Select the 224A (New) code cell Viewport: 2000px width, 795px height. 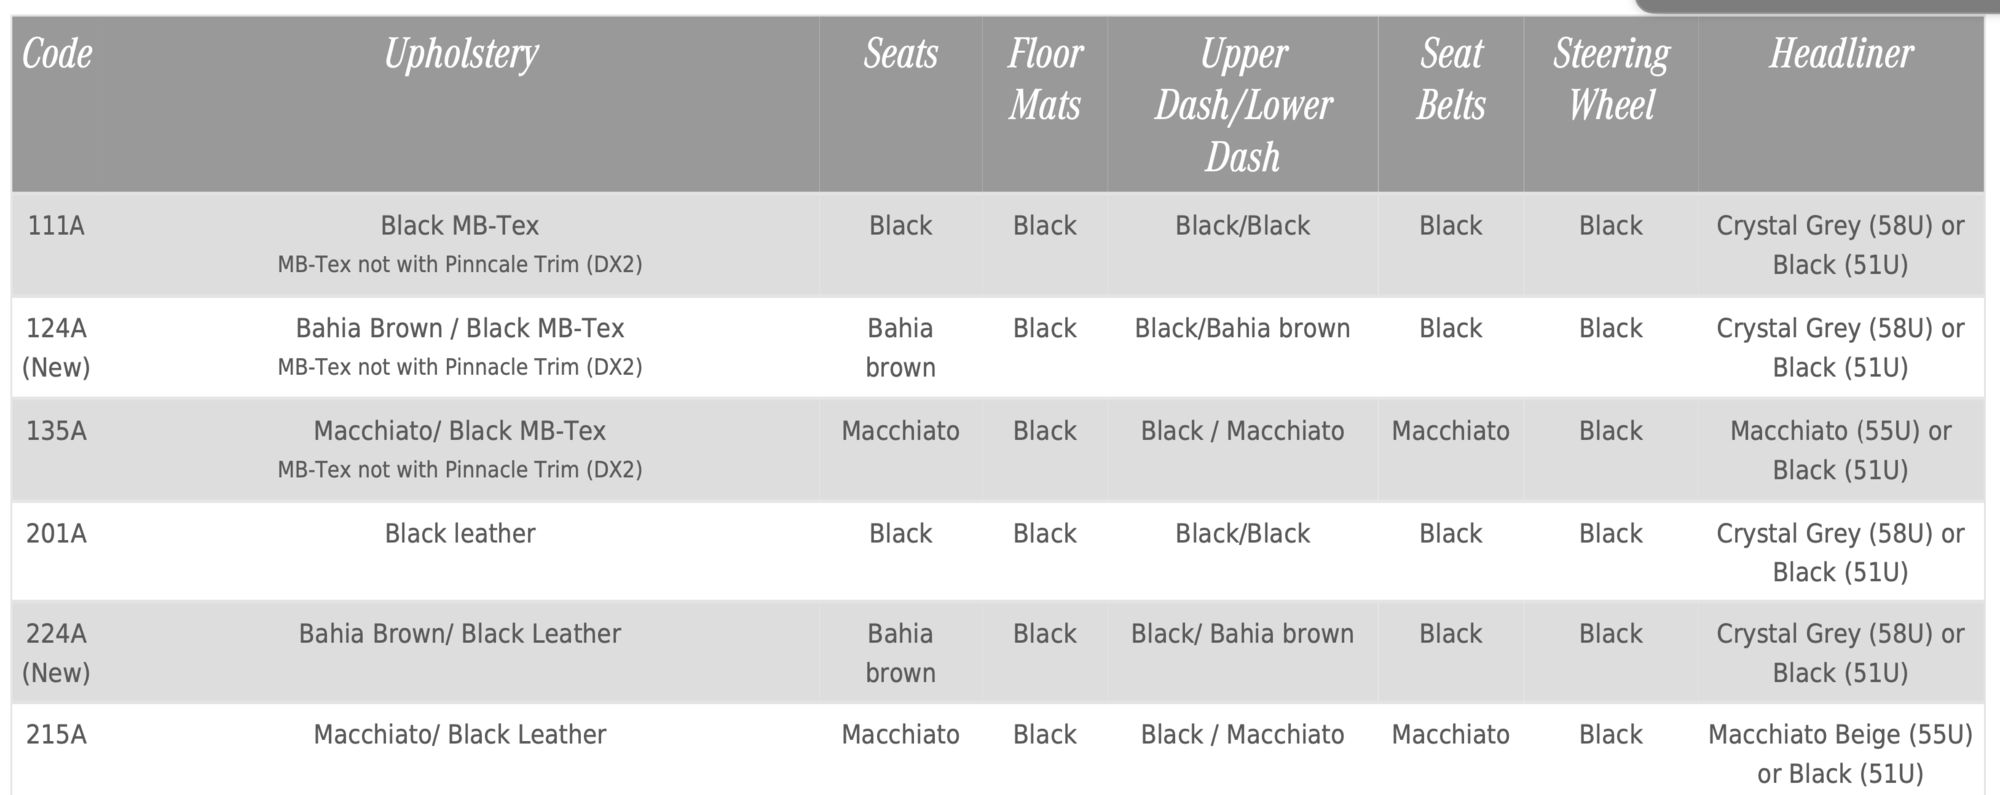click(x=56, y=653)
